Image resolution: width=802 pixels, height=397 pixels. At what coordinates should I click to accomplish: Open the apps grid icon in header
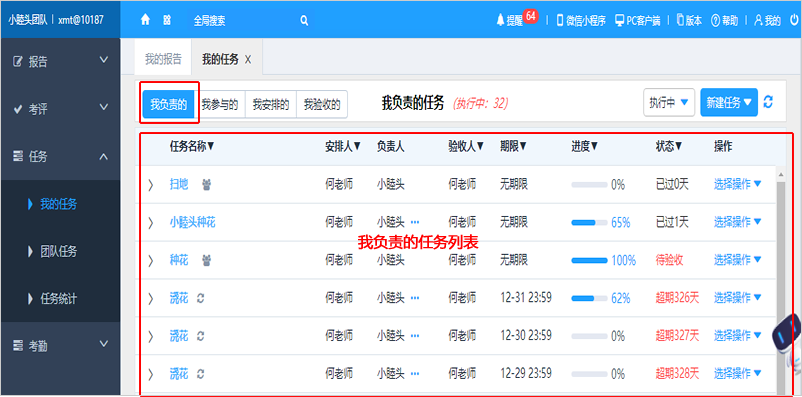coord(167,20)
